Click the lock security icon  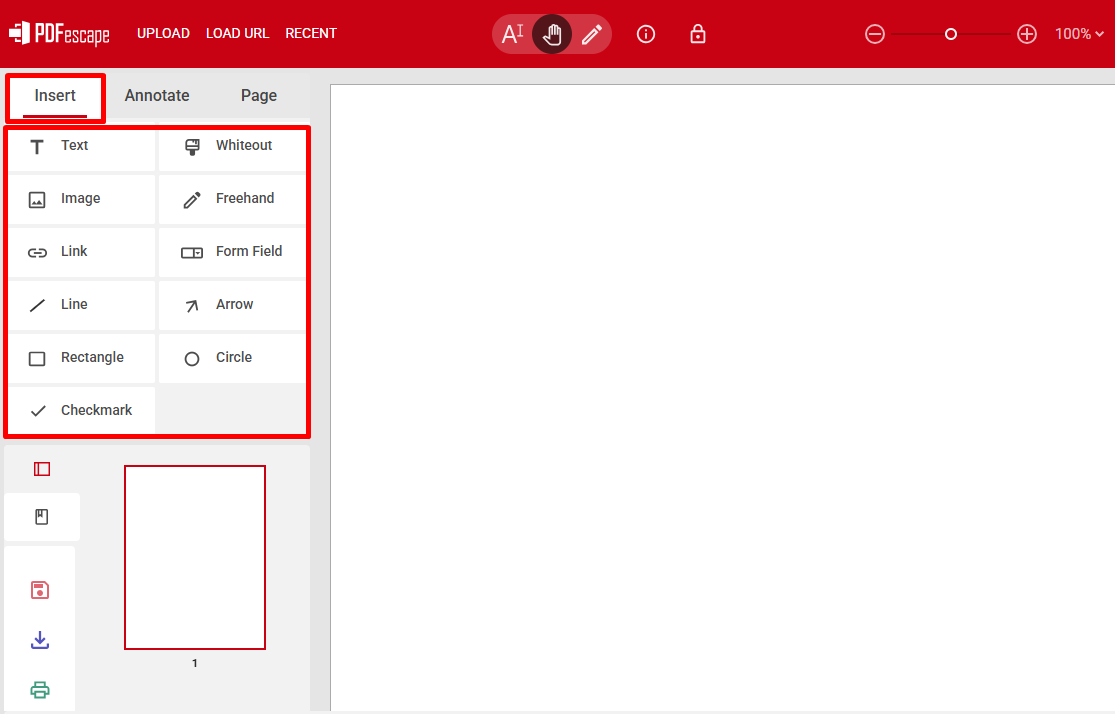[698, 35]
